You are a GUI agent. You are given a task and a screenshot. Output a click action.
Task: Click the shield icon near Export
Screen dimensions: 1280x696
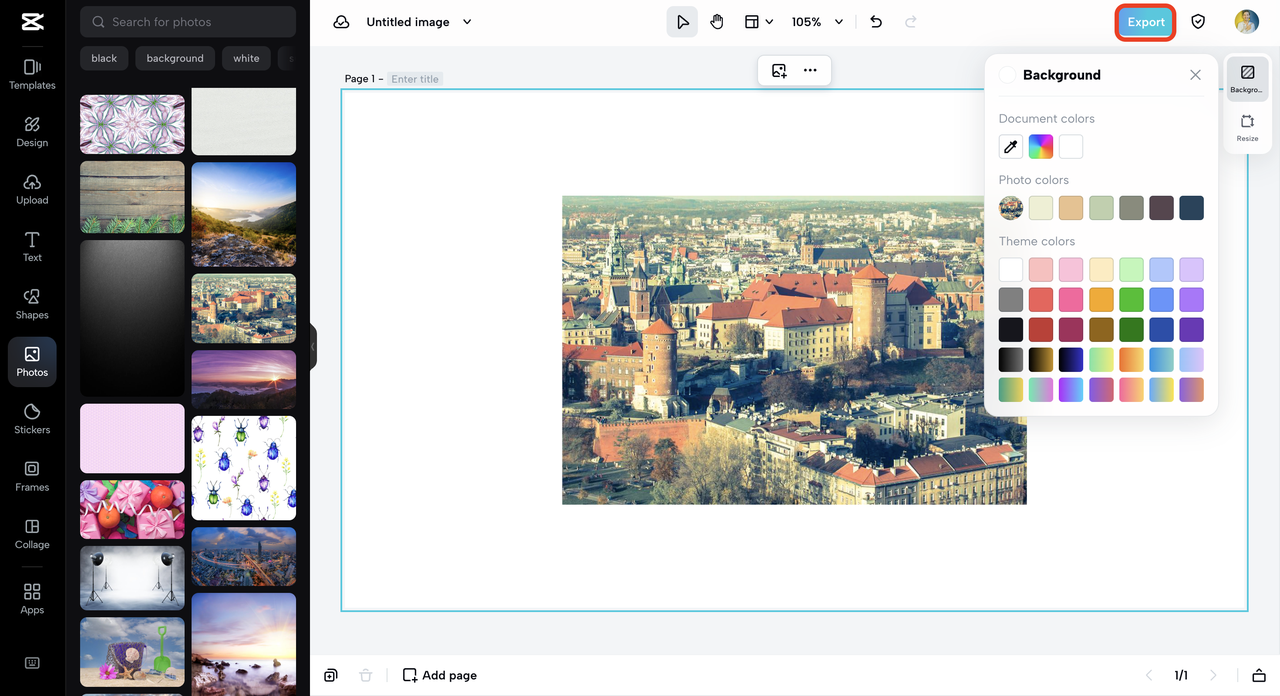pyautogui.click(x=1197, y=22)
